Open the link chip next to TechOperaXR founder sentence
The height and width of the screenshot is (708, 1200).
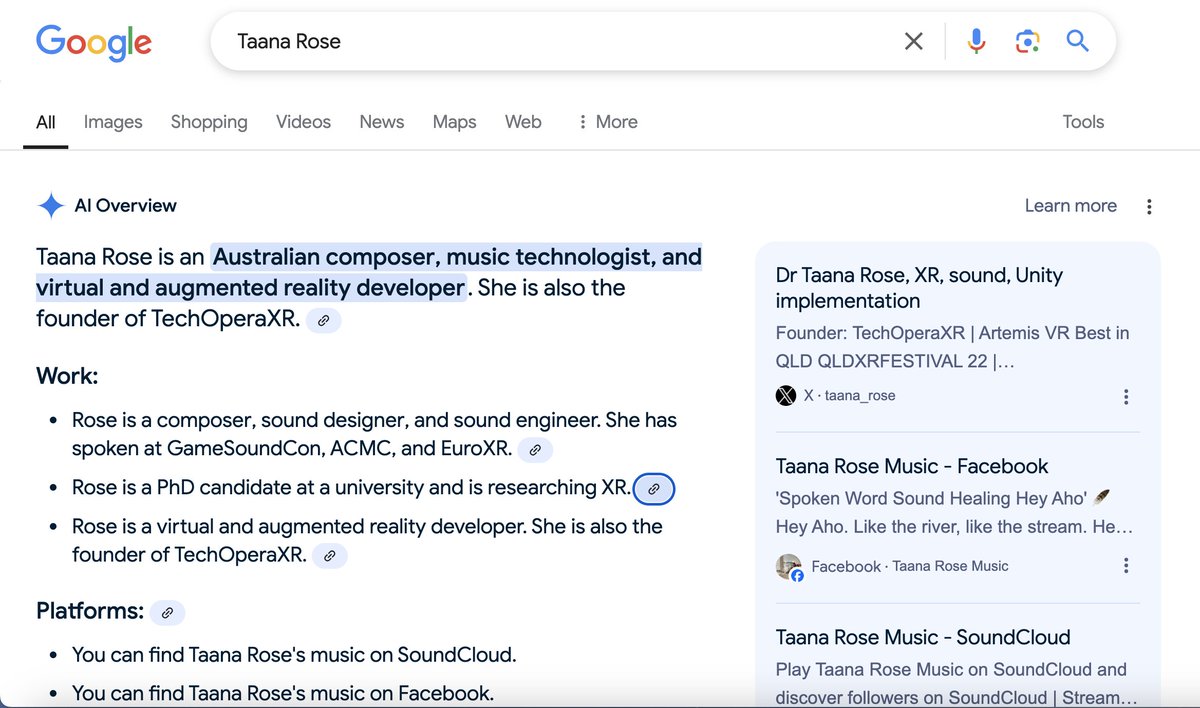click(323, 320)
